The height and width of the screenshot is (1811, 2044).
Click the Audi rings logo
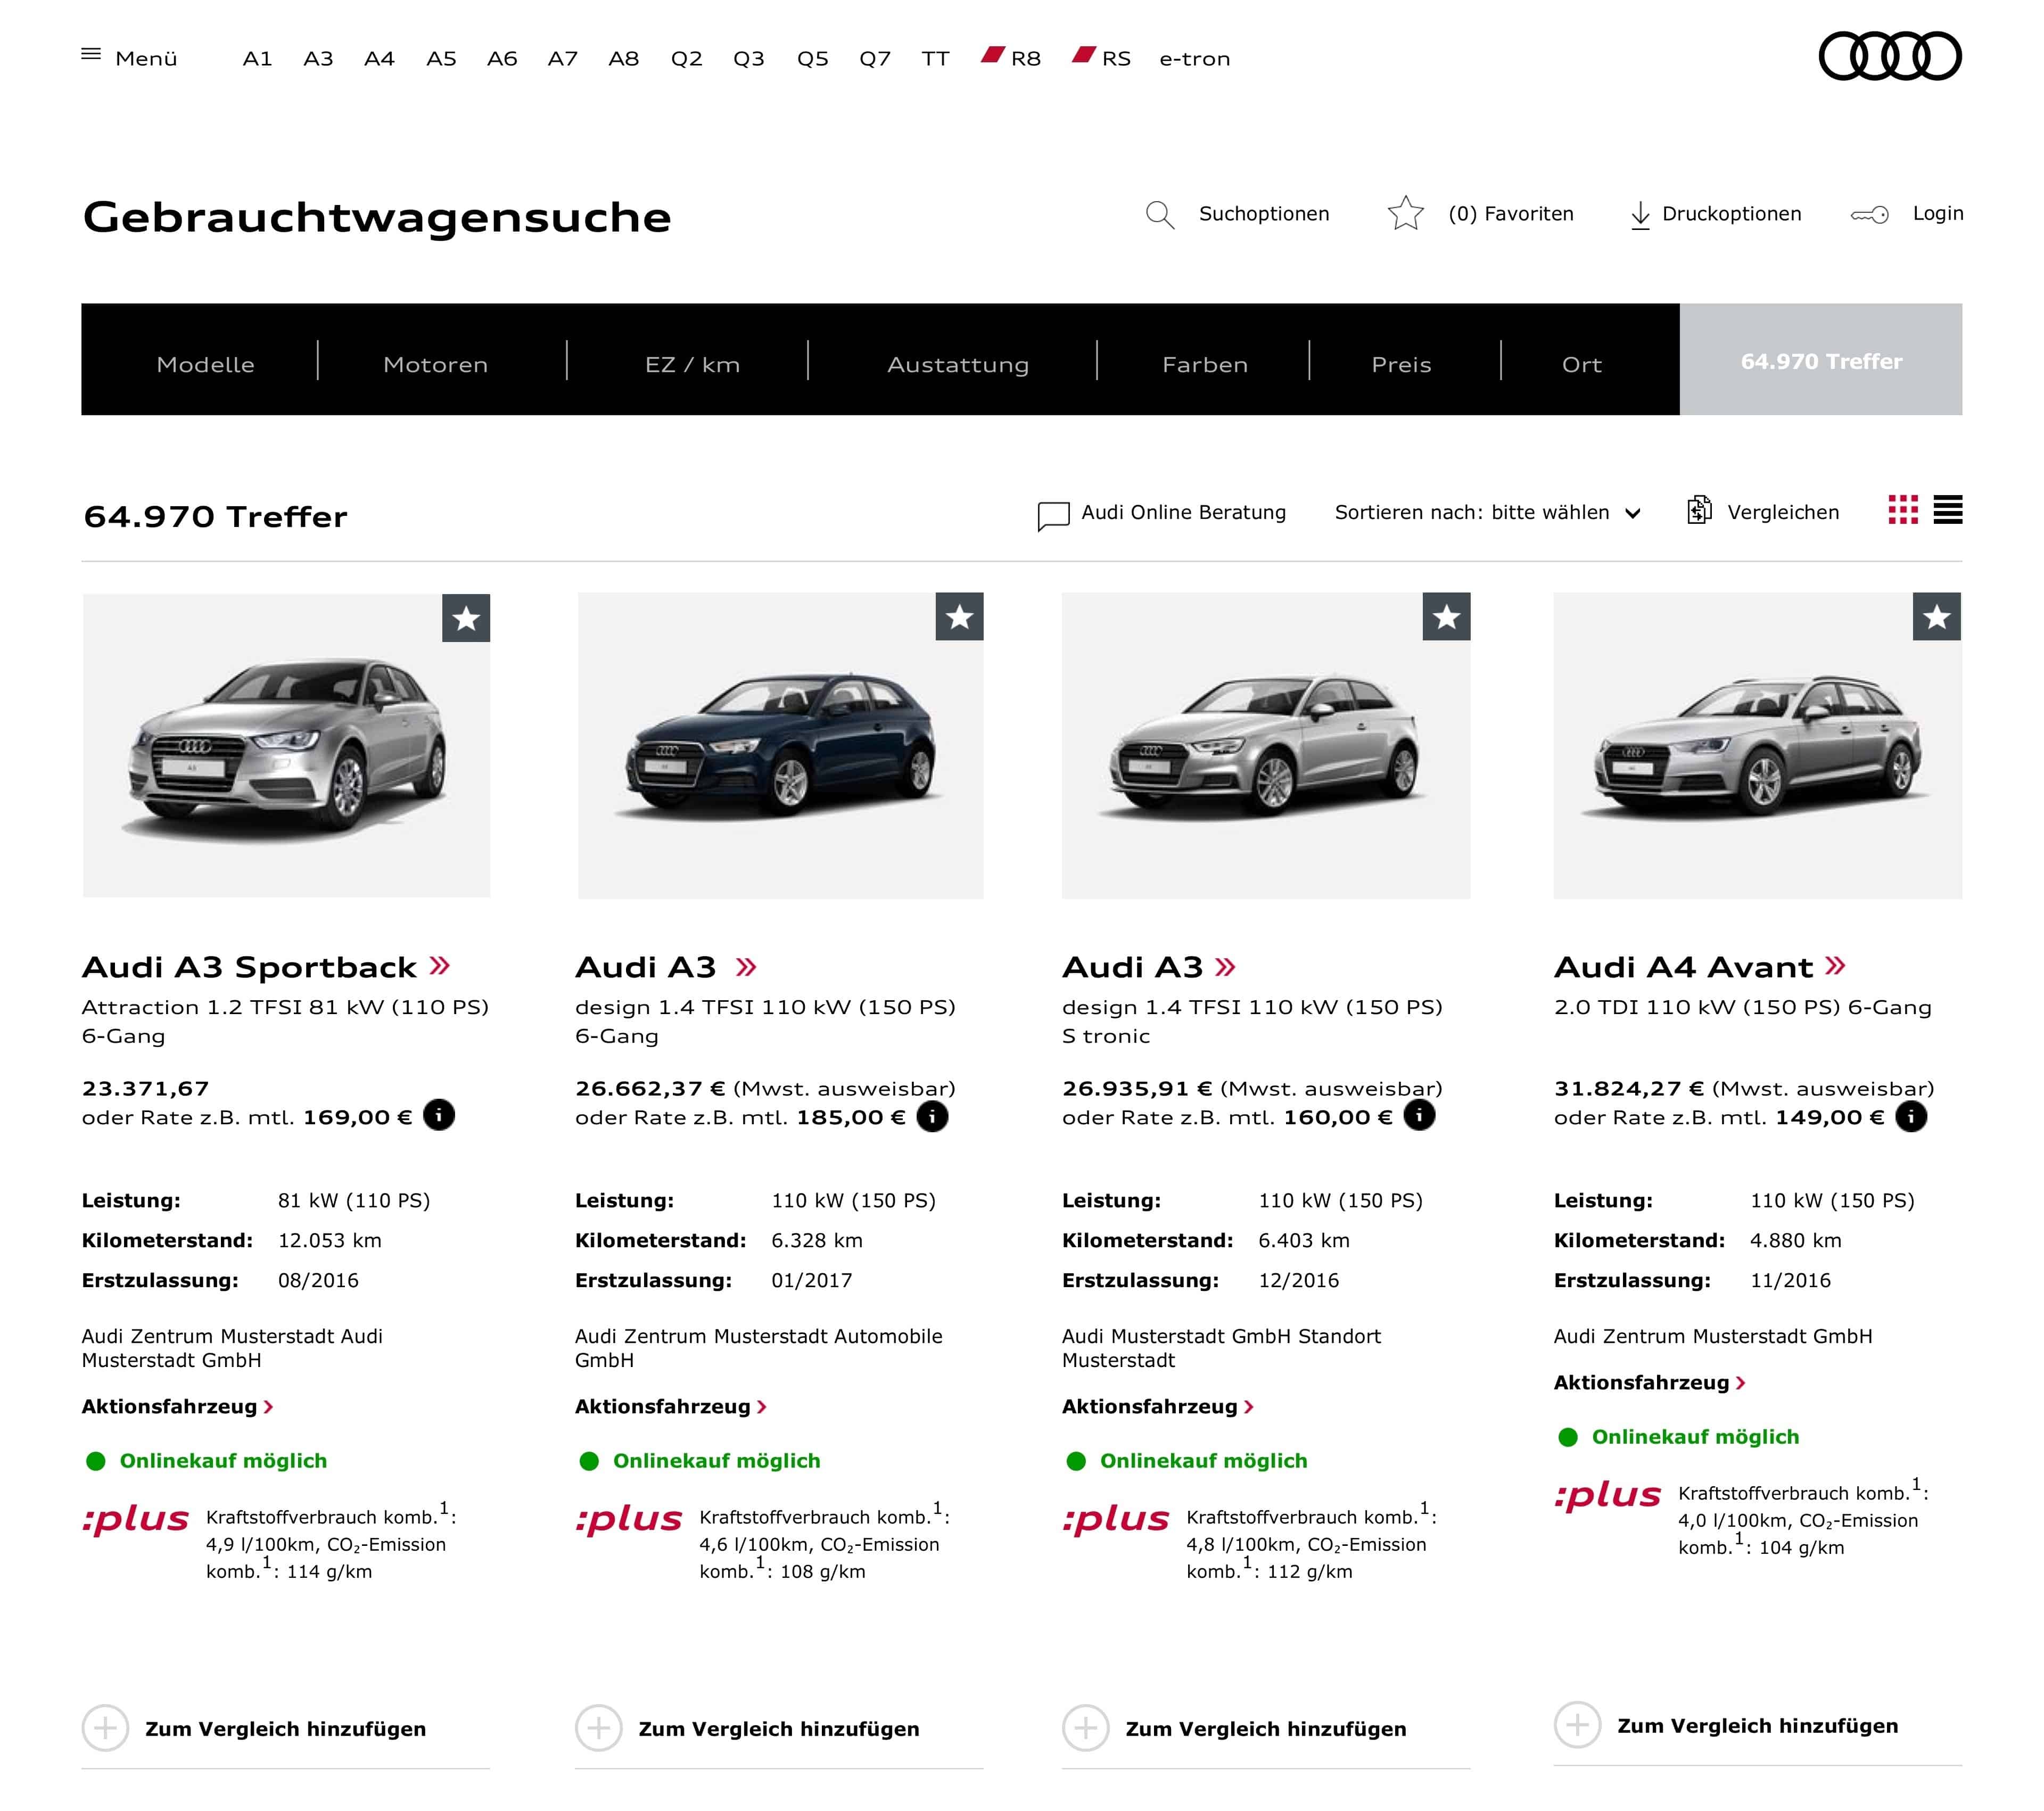(x=1889, y=56)
